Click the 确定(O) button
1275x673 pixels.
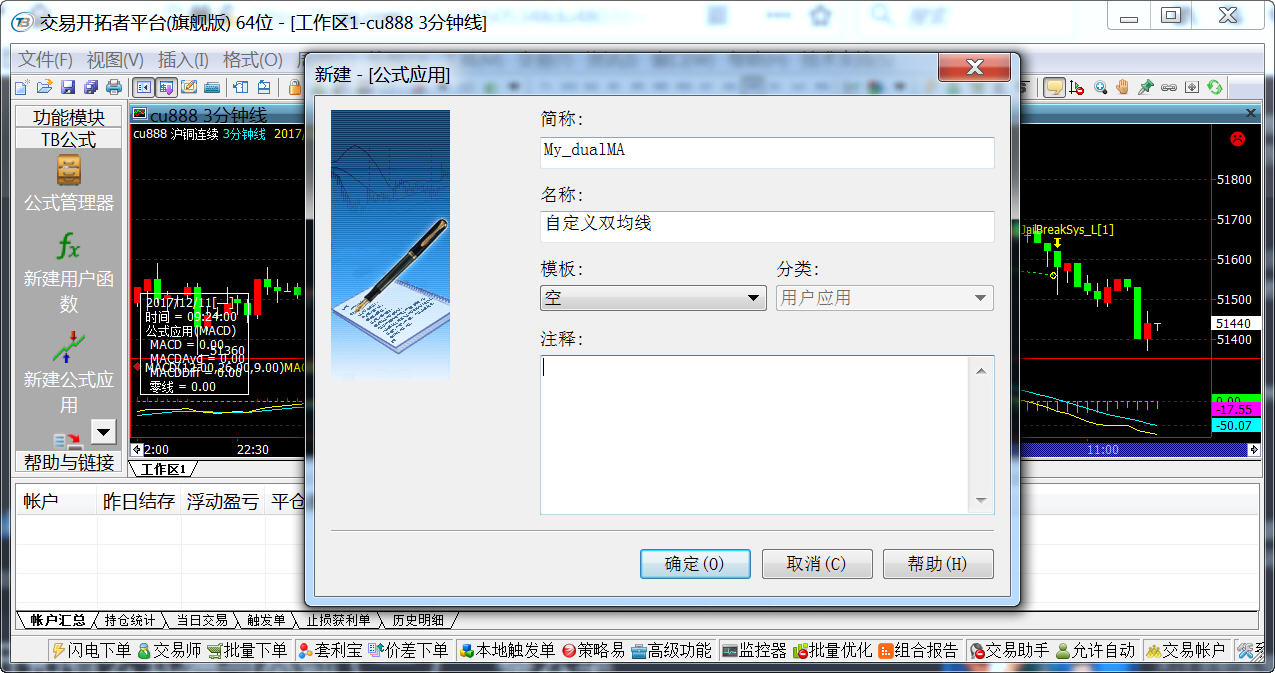(x=695, y=564)
